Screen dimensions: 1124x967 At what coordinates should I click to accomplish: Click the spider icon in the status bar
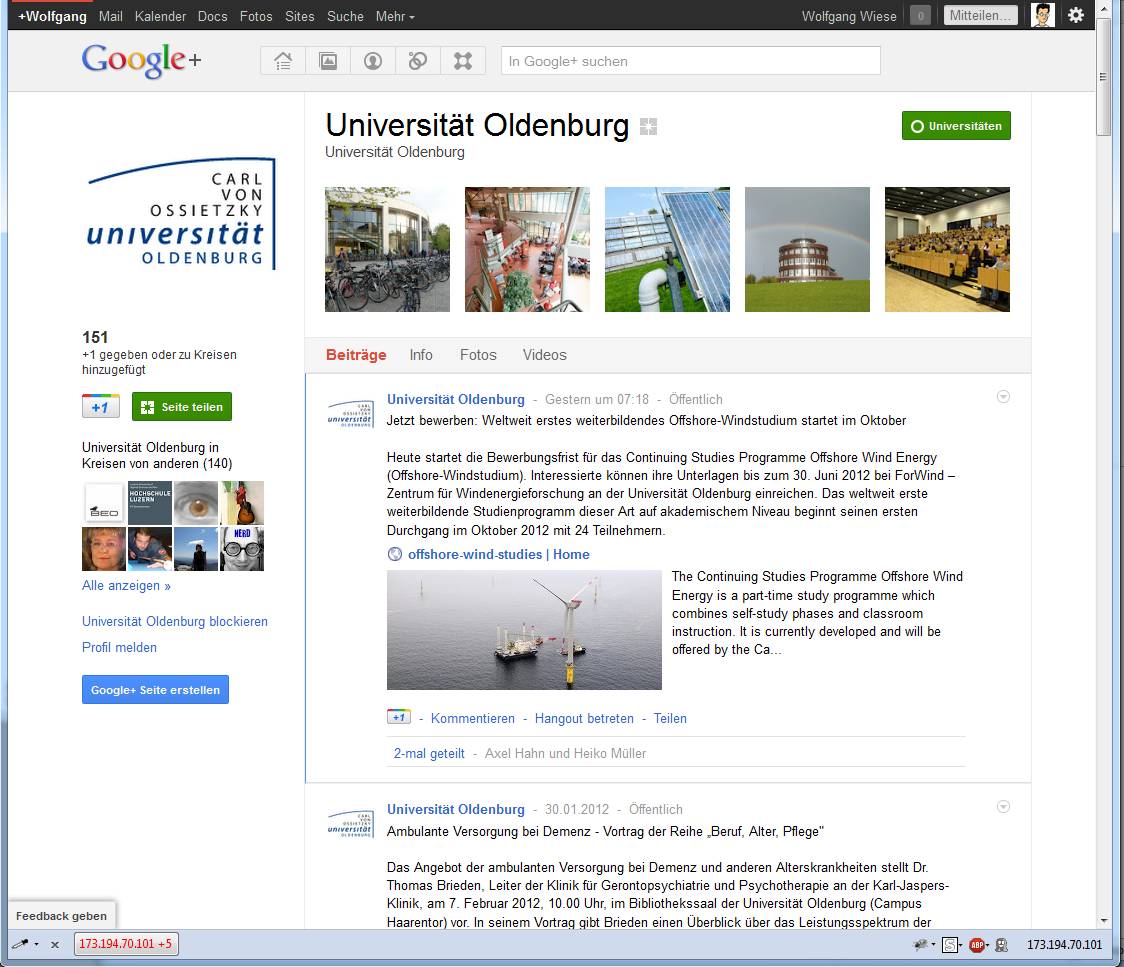click(920, 945)
